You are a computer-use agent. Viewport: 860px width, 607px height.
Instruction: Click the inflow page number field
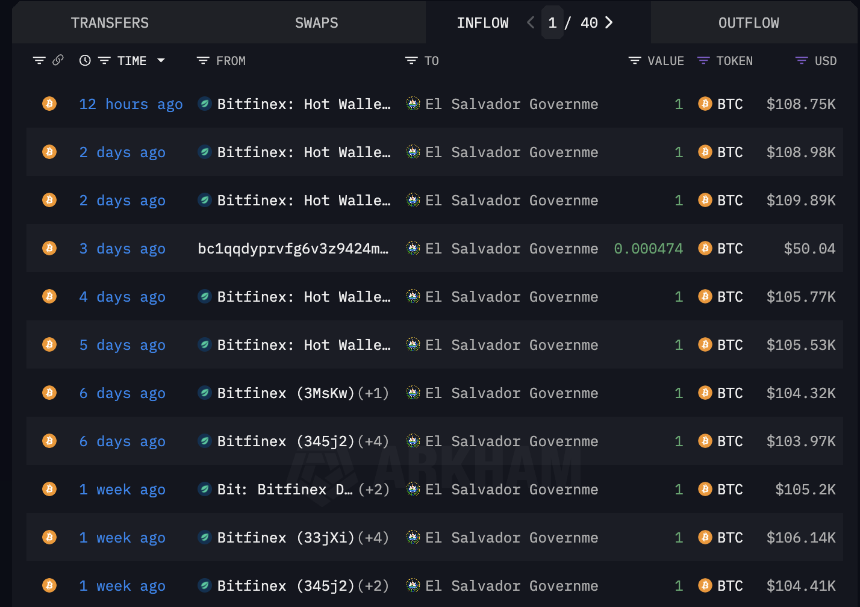(552, 22)
